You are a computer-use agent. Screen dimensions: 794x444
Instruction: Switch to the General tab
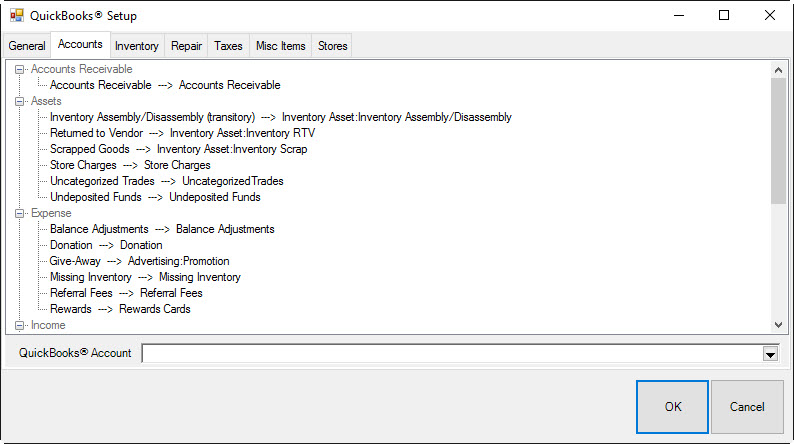tap(27, 46)
